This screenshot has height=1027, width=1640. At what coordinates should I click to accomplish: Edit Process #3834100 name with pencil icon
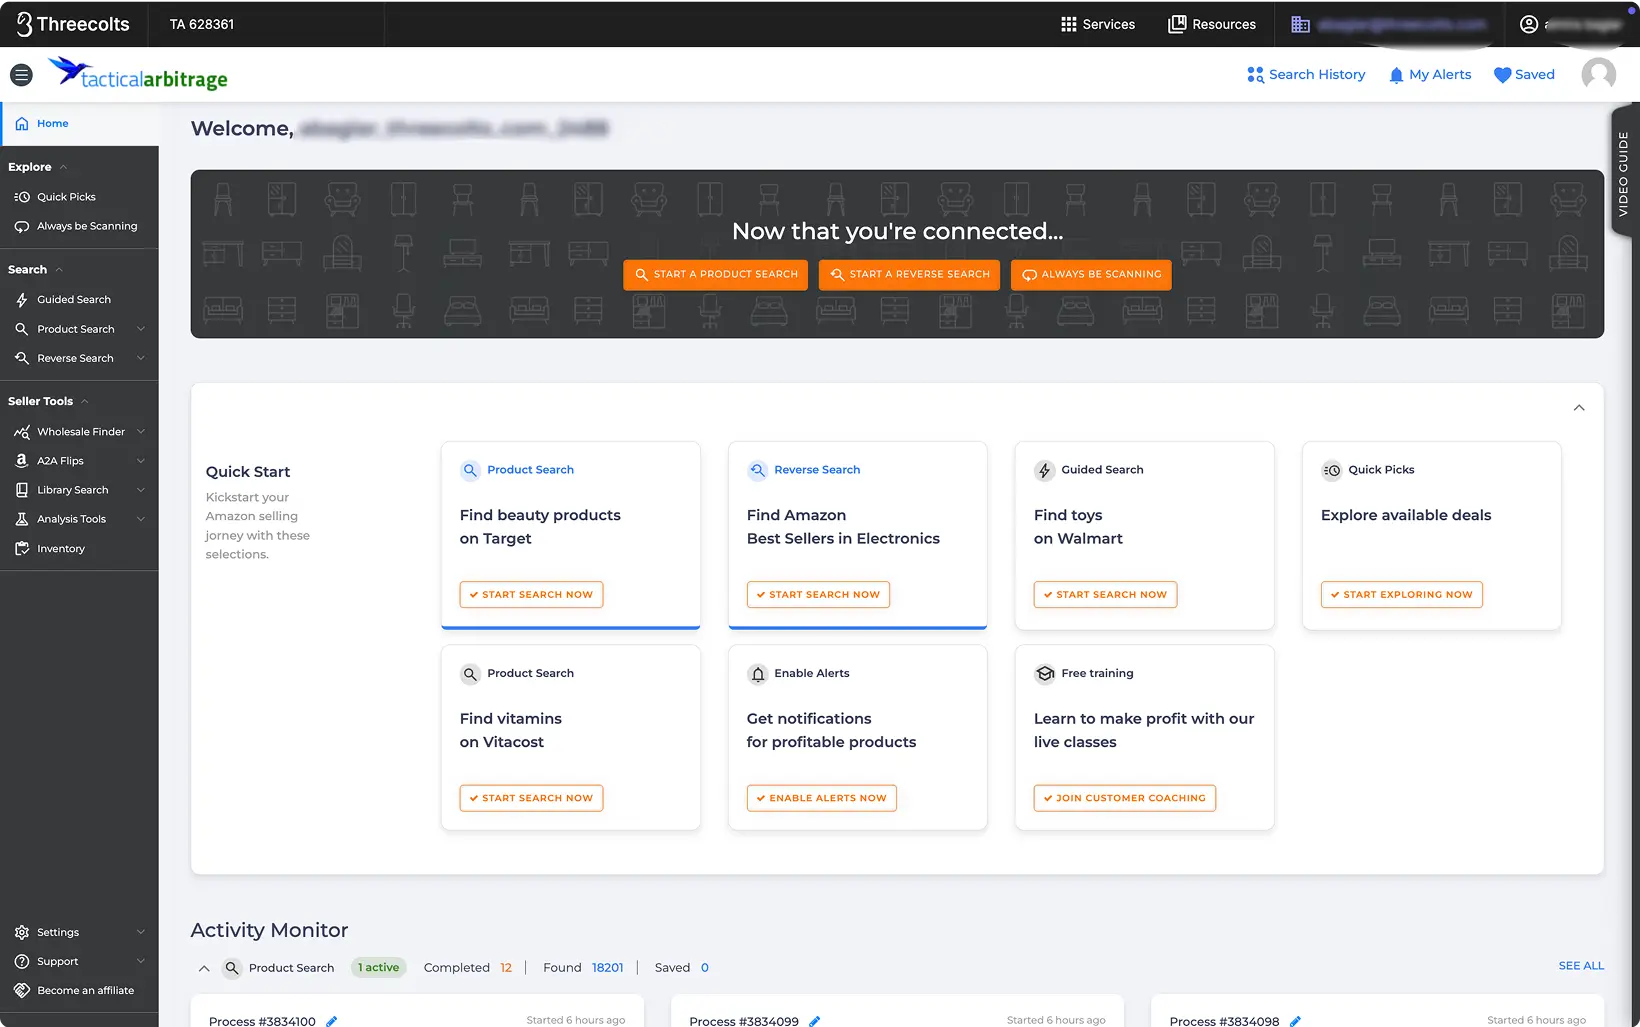330,1020
